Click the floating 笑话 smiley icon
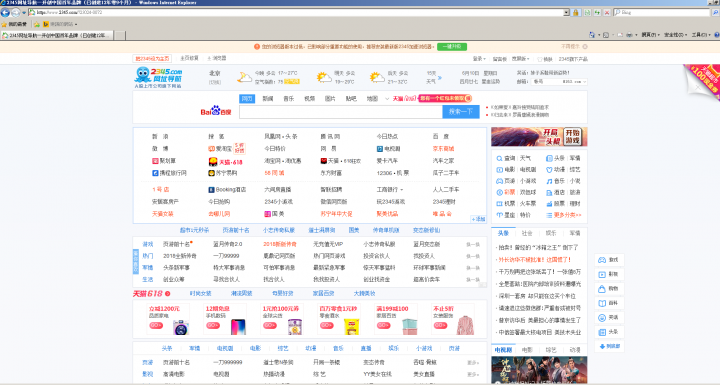This screenshot has width=720, height=385. tap(602, 317)
